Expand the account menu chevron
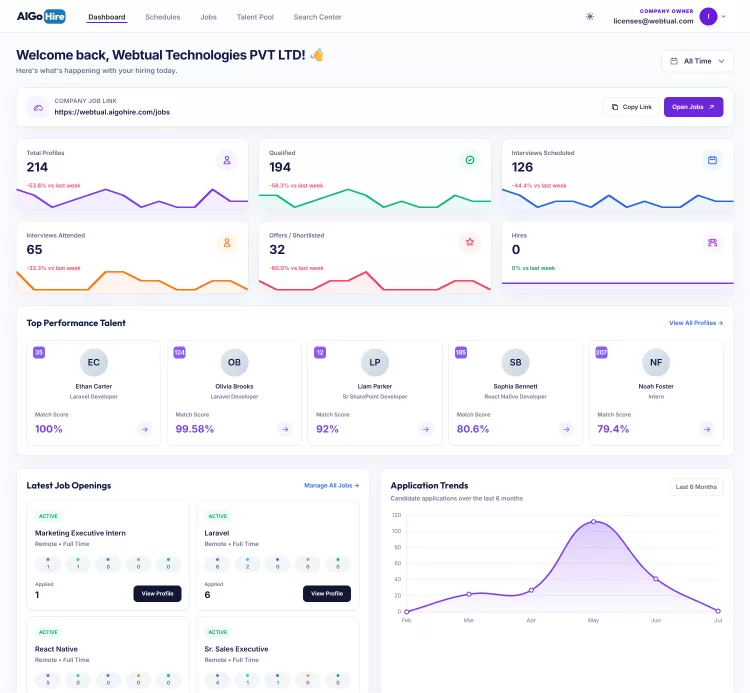750x693 pixels. [x=723, y=17]
